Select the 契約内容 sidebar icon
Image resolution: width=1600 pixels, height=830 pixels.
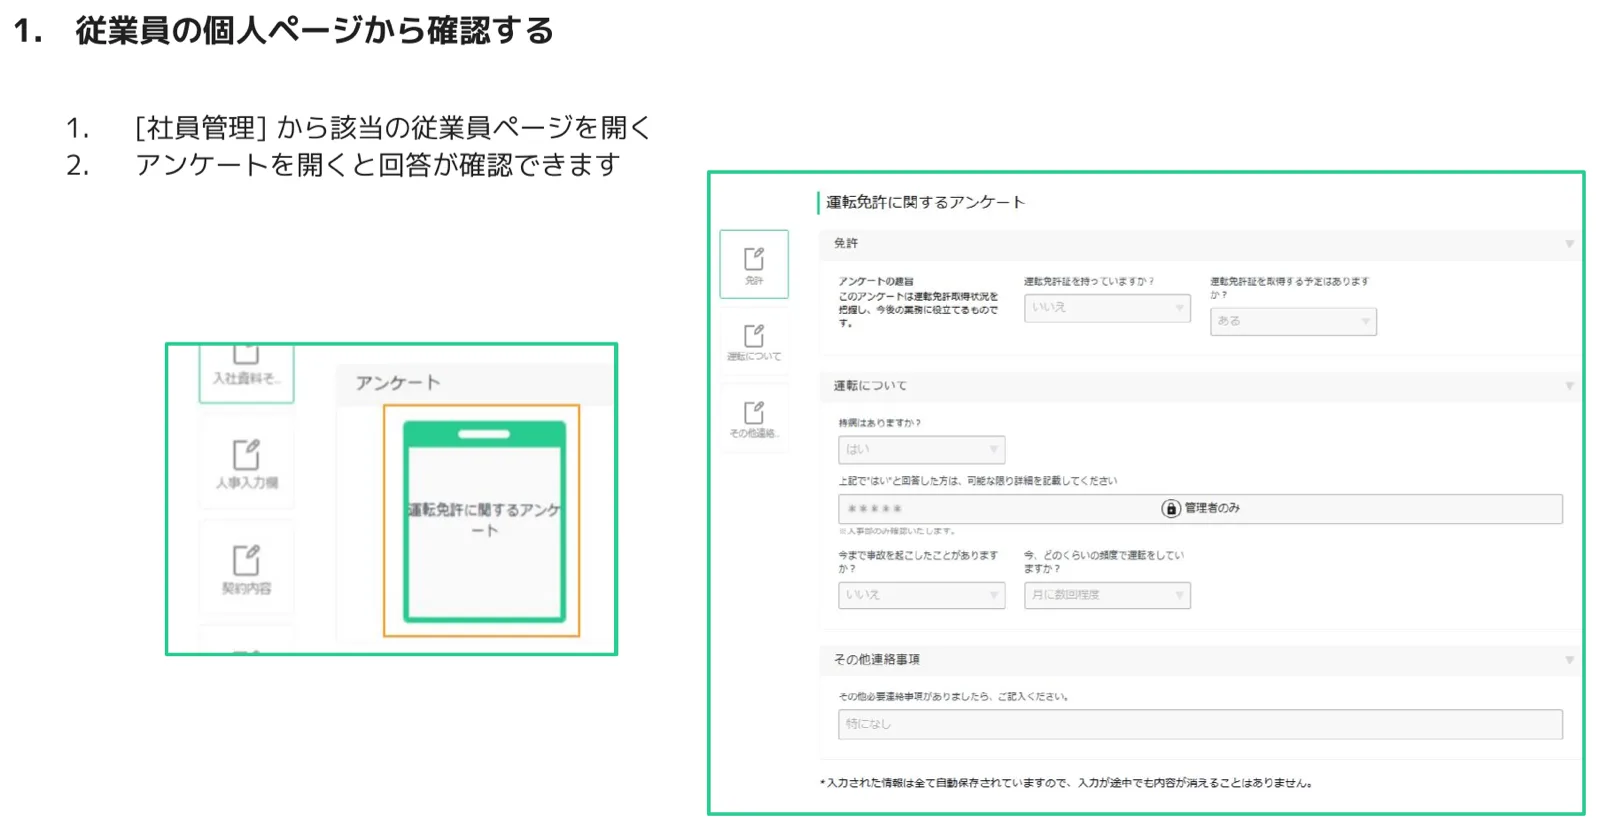click(x=246, y=569)
